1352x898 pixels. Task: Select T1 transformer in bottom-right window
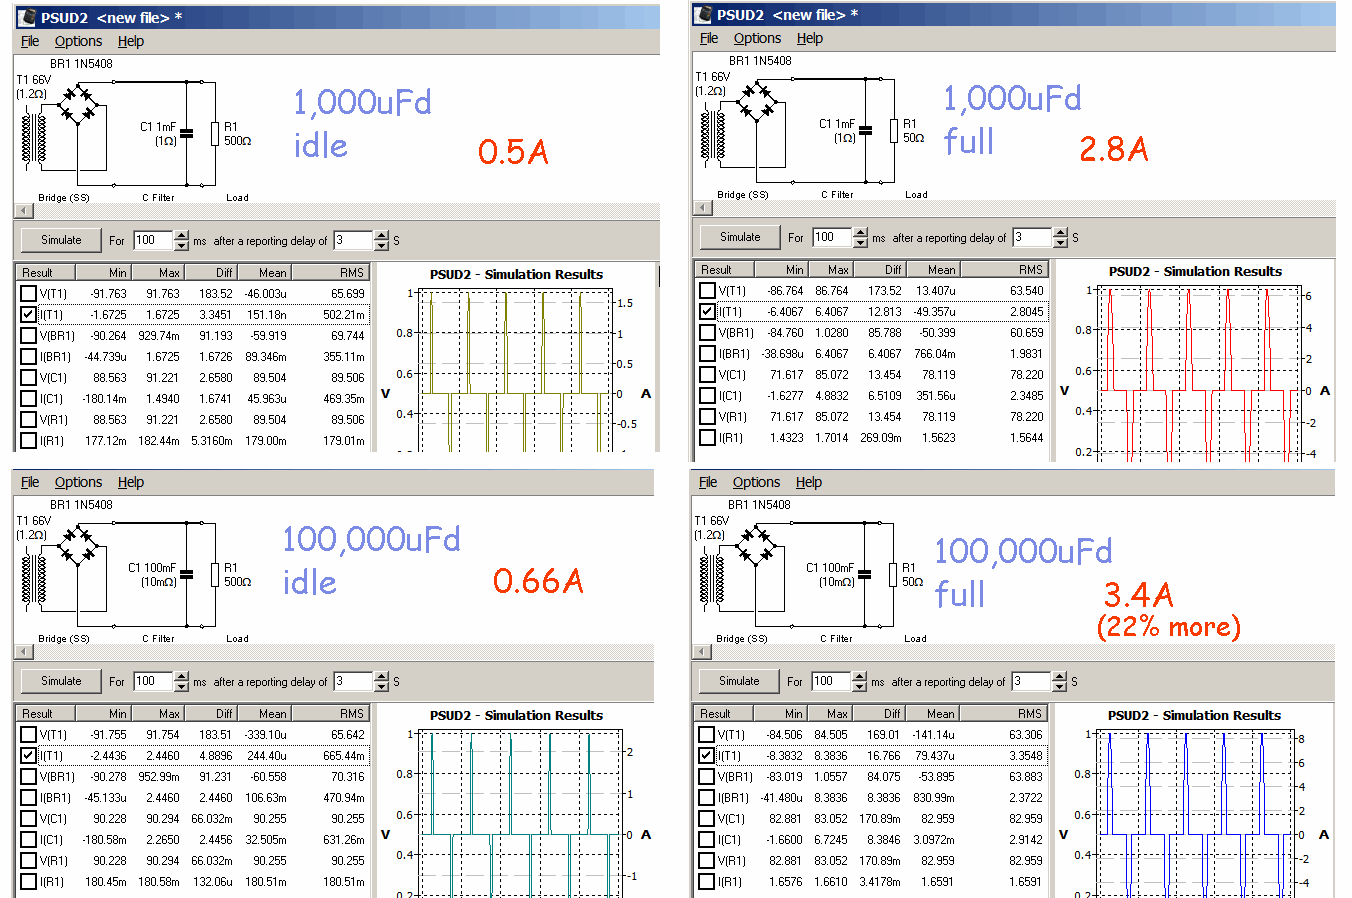712,579
